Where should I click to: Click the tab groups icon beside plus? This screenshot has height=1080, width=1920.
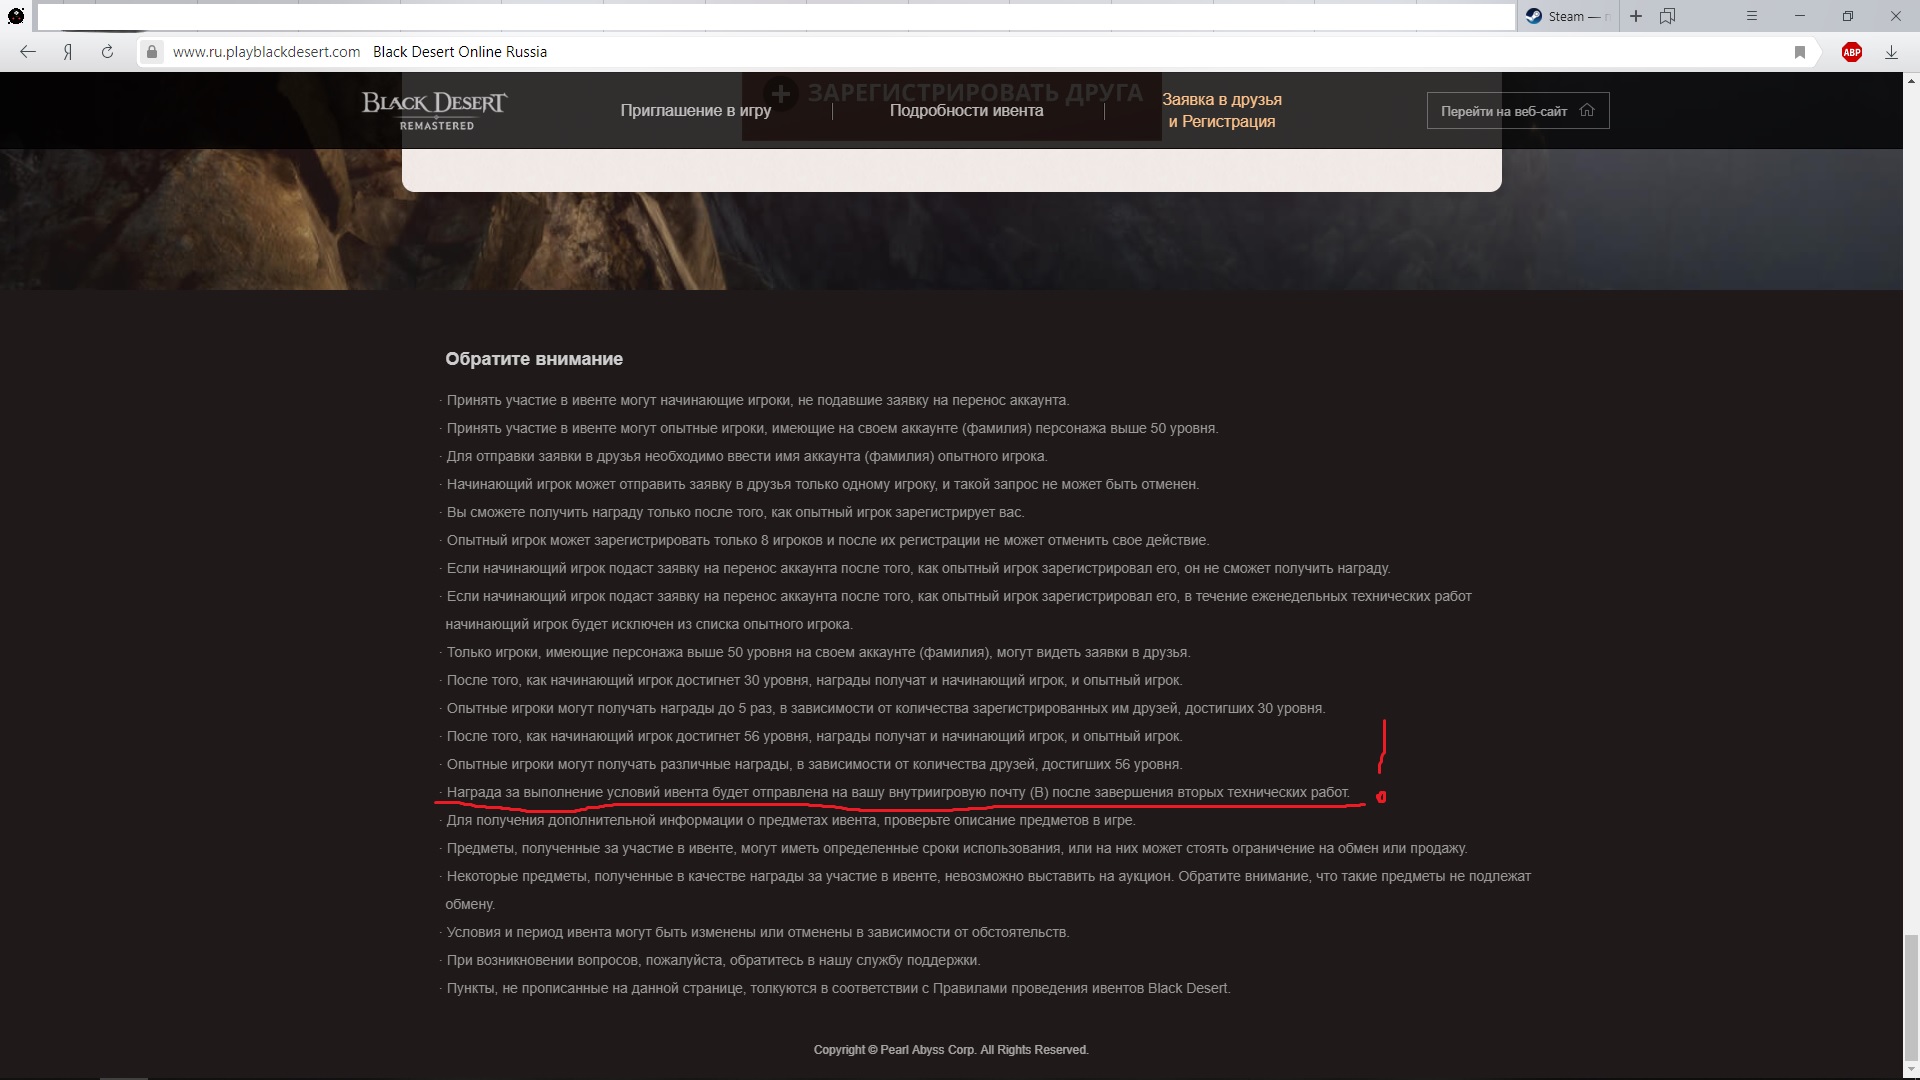[1667, 16]
